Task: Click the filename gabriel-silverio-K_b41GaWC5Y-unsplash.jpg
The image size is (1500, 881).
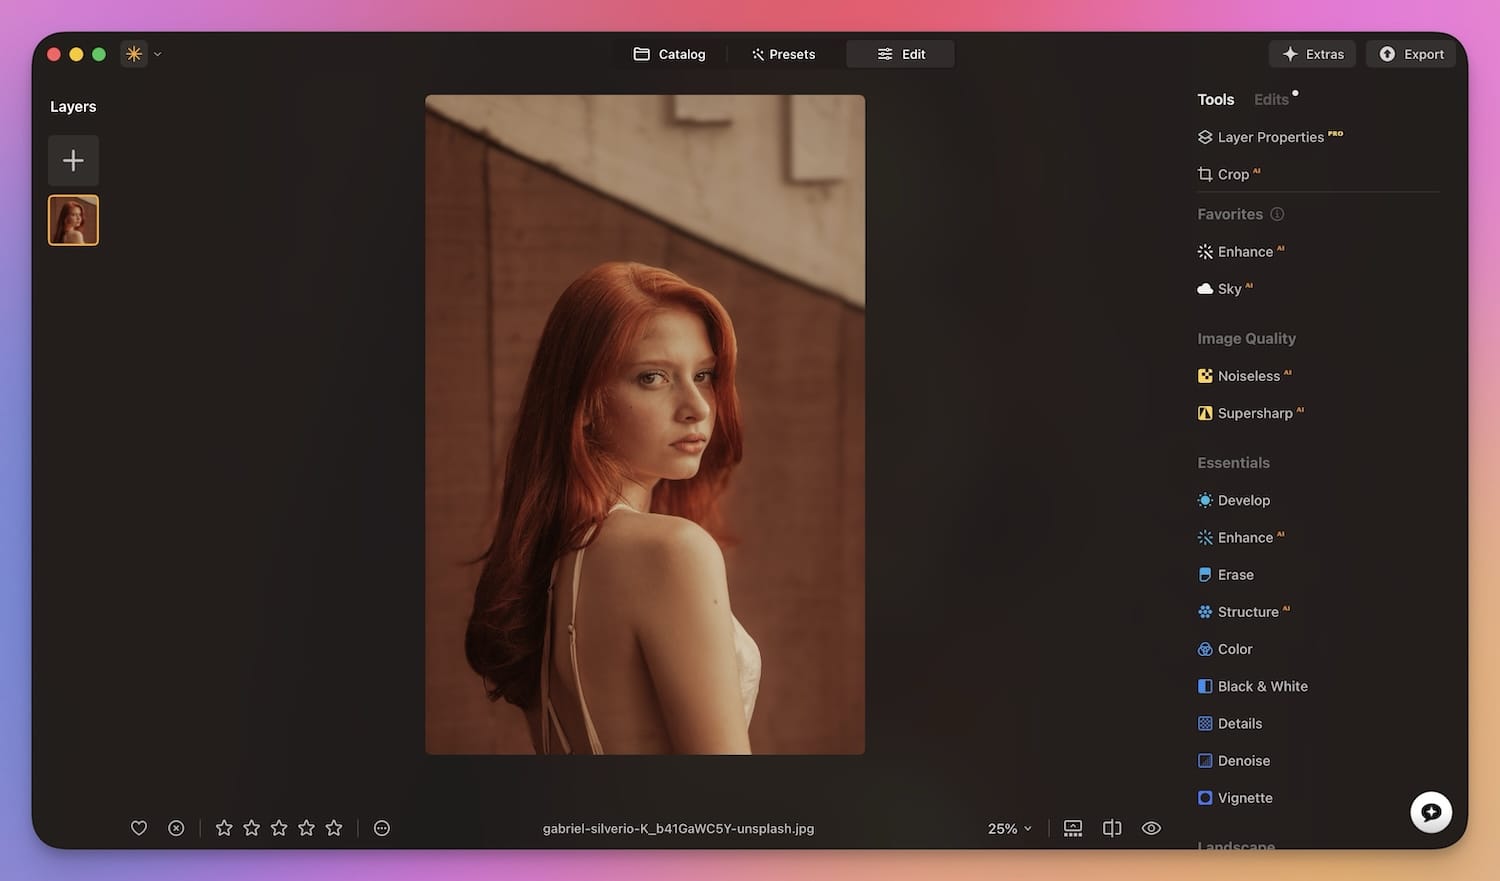Action: tap(678, 829)
